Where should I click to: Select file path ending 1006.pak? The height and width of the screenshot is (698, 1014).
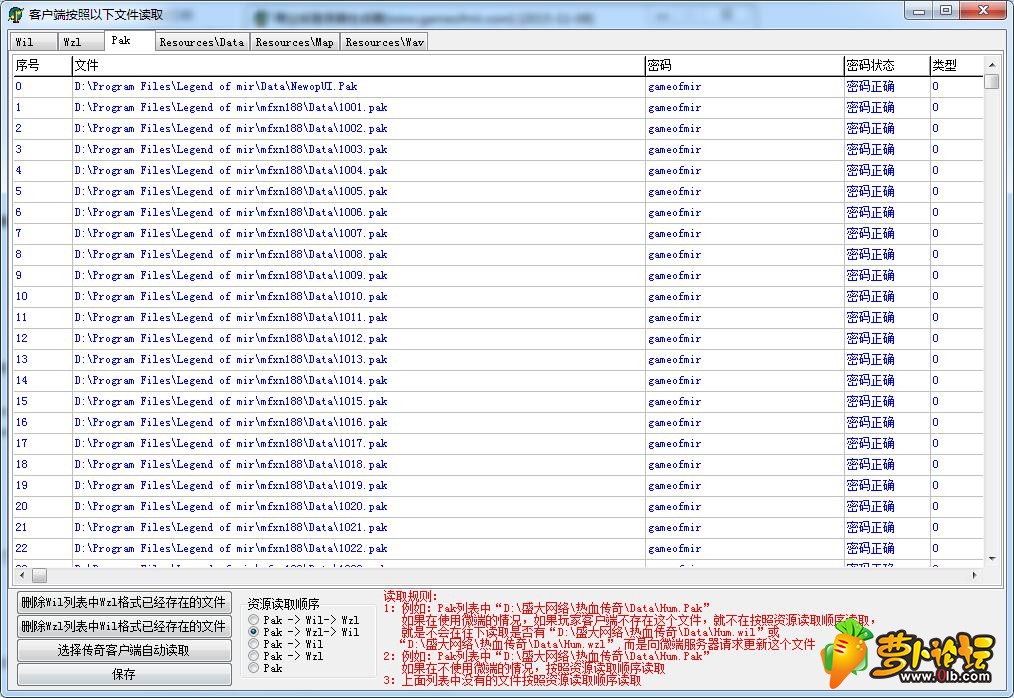tap(230, 212)
